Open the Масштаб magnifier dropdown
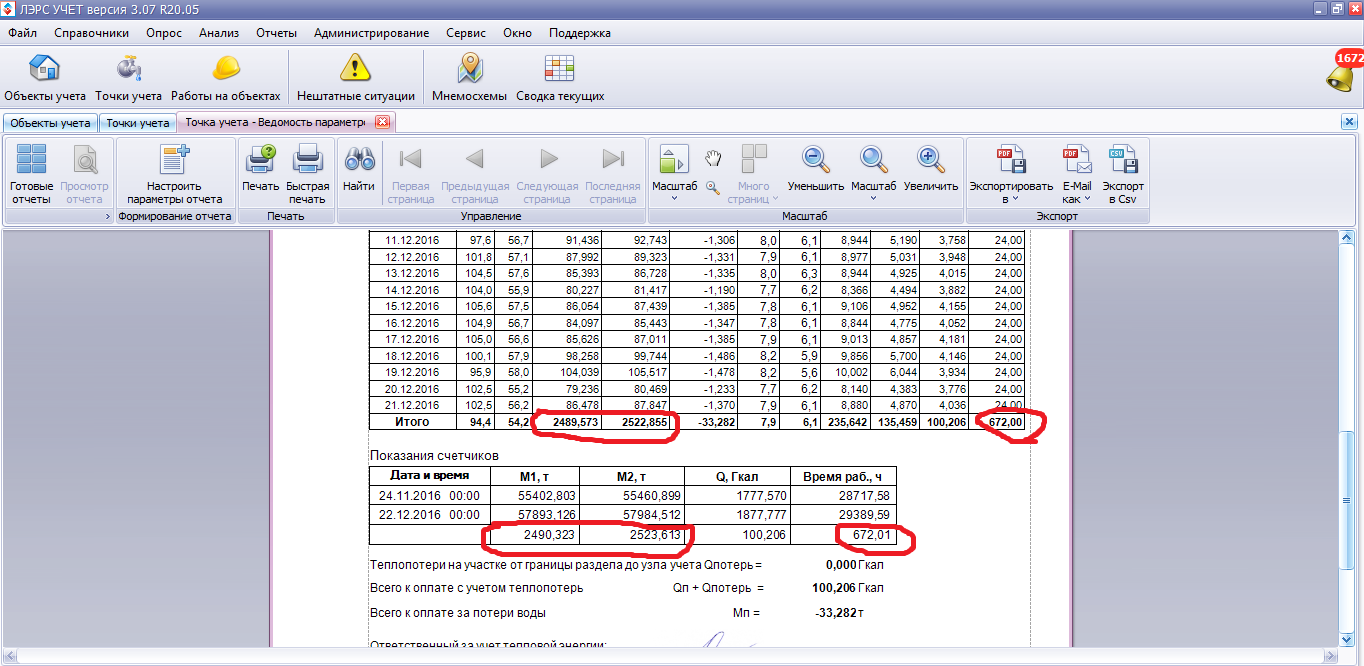 [x=874, y=174]
